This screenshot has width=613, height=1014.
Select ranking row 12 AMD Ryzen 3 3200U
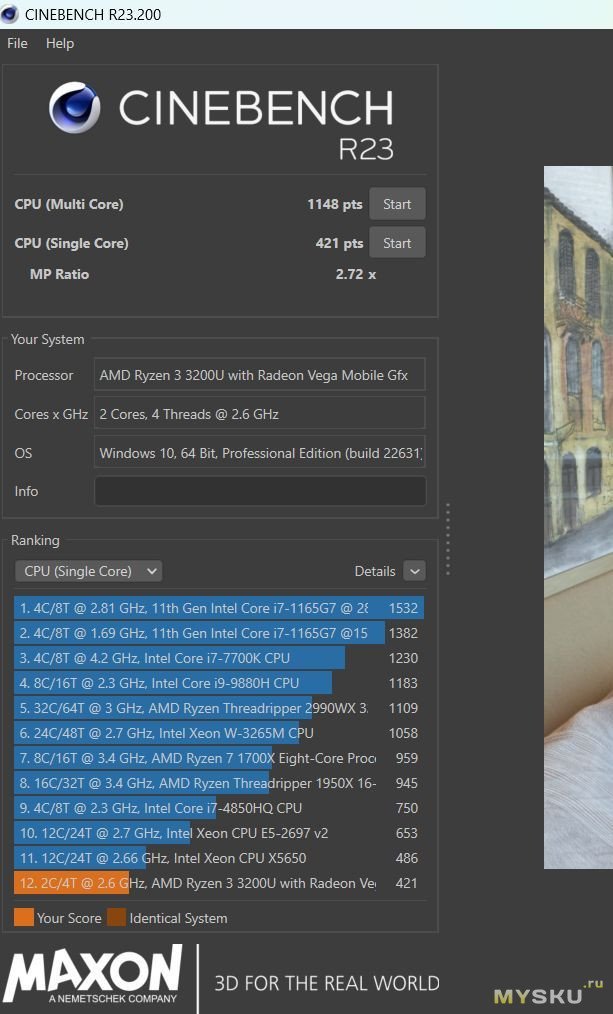219,883
